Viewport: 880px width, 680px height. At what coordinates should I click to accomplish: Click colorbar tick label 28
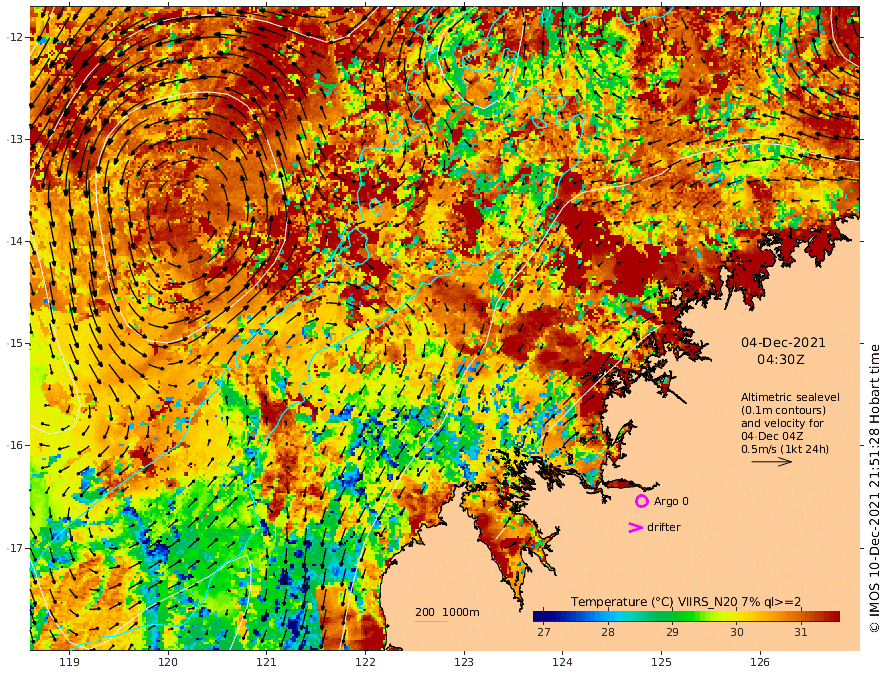click(x=607, y=632)
